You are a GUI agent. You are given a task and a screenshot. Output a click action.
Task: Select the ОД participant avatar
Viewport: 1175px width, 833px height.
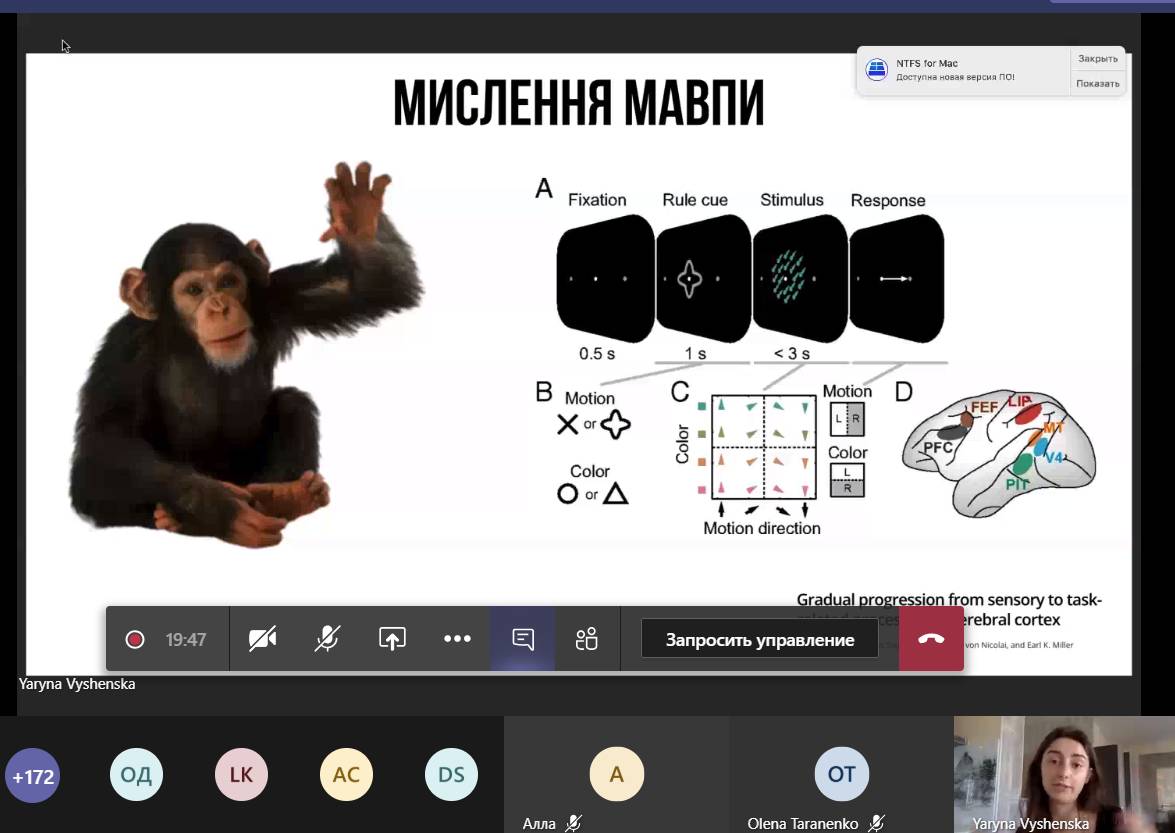(x=136, y=776)
